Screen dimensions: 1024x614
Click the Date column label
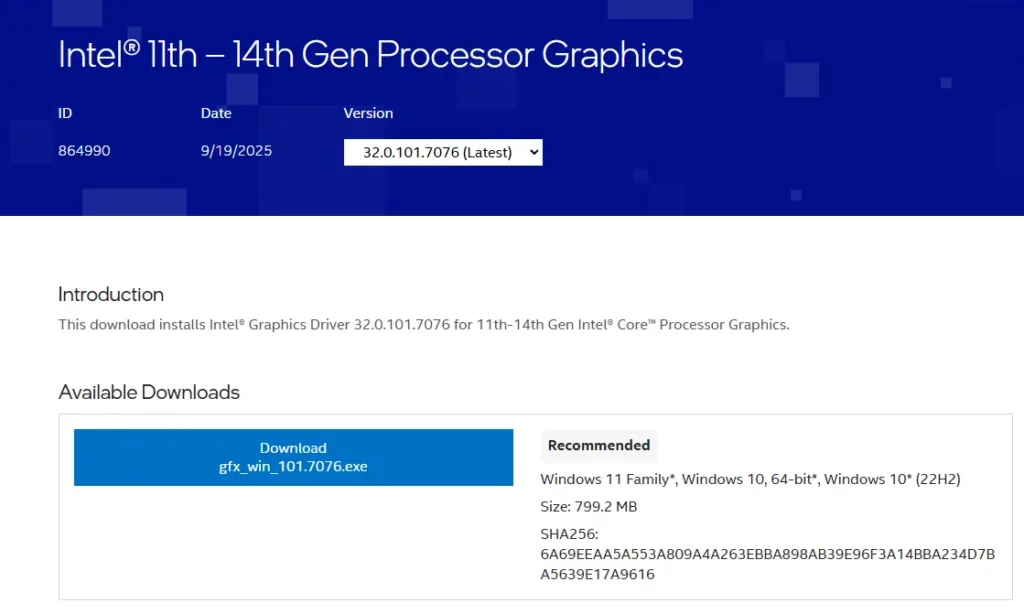[216, 113]
